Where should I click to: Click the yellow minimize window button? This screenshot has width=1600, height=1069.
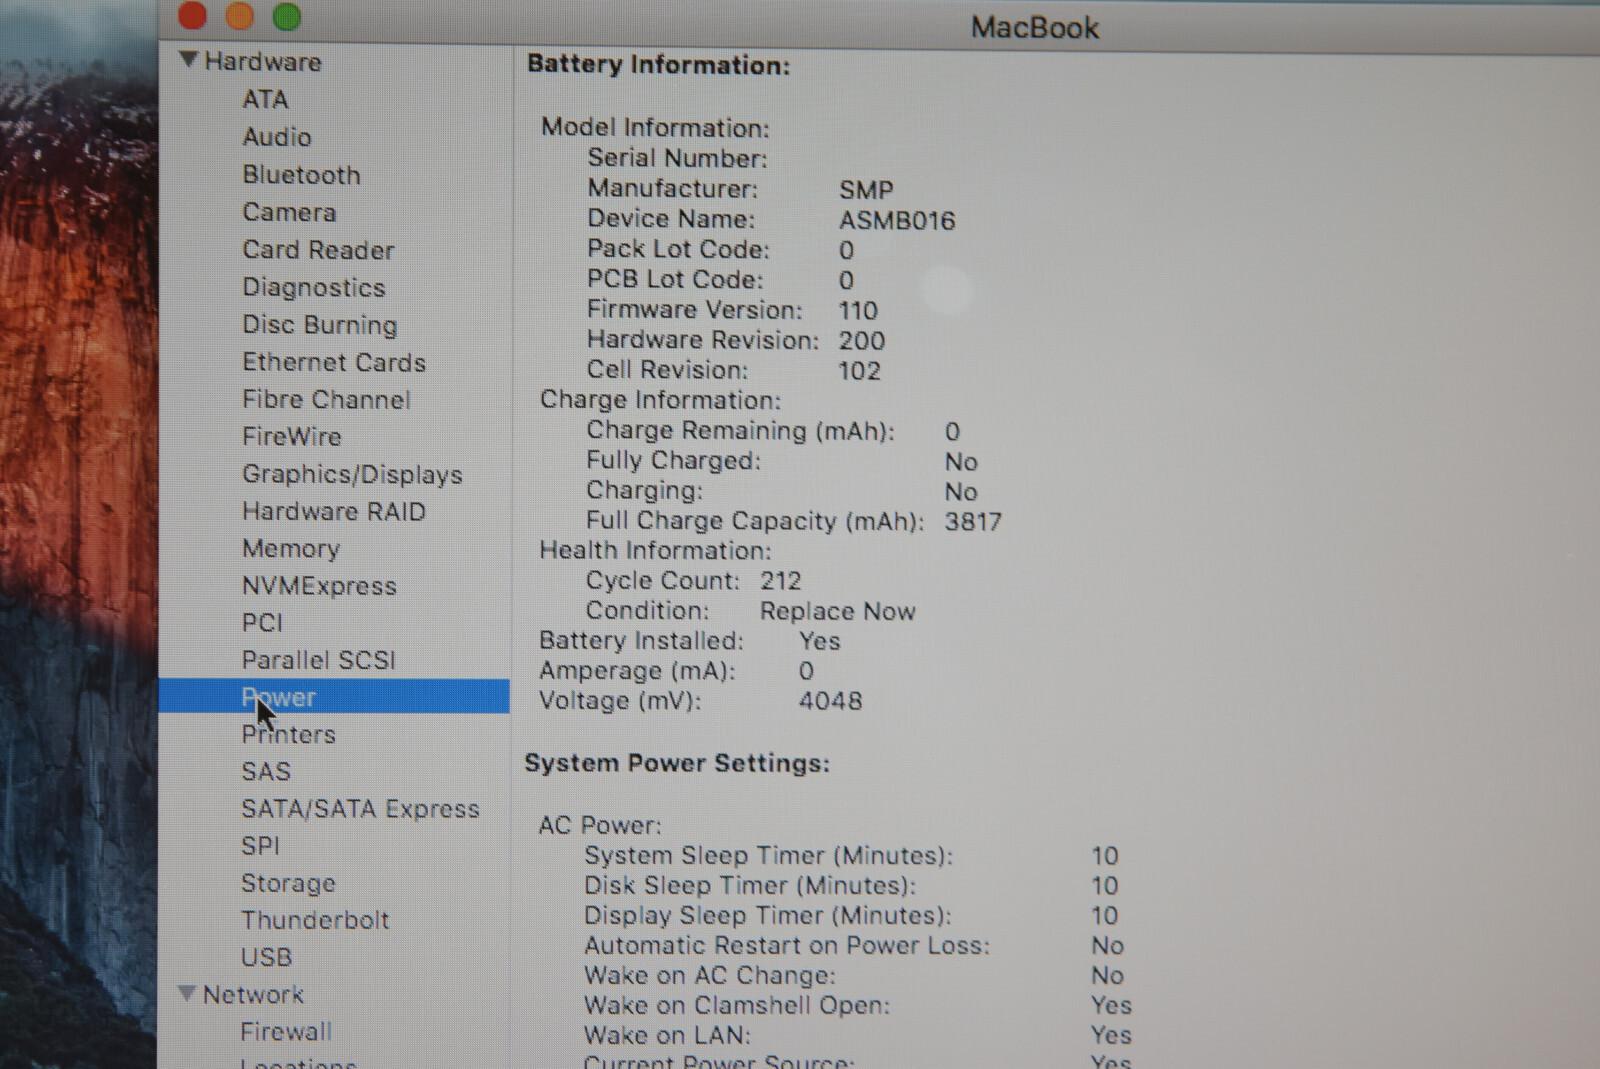pyautogui.click(x=240, y=15)
